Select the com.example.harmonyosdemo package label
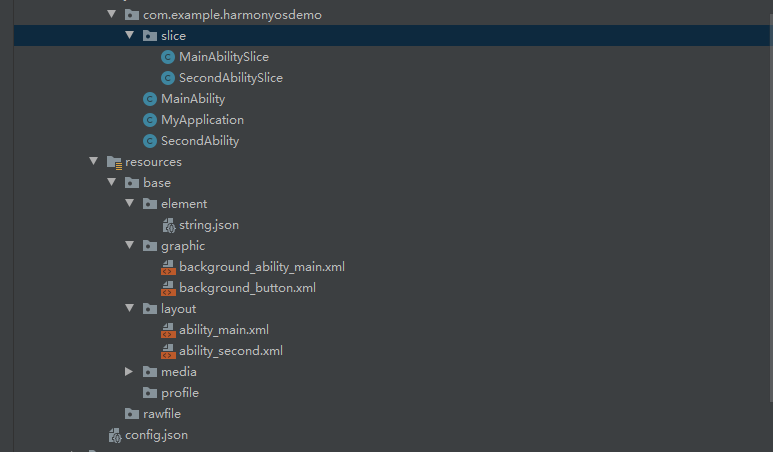The width and height of the screenshot is (773, 452). (x=232, y=15)
